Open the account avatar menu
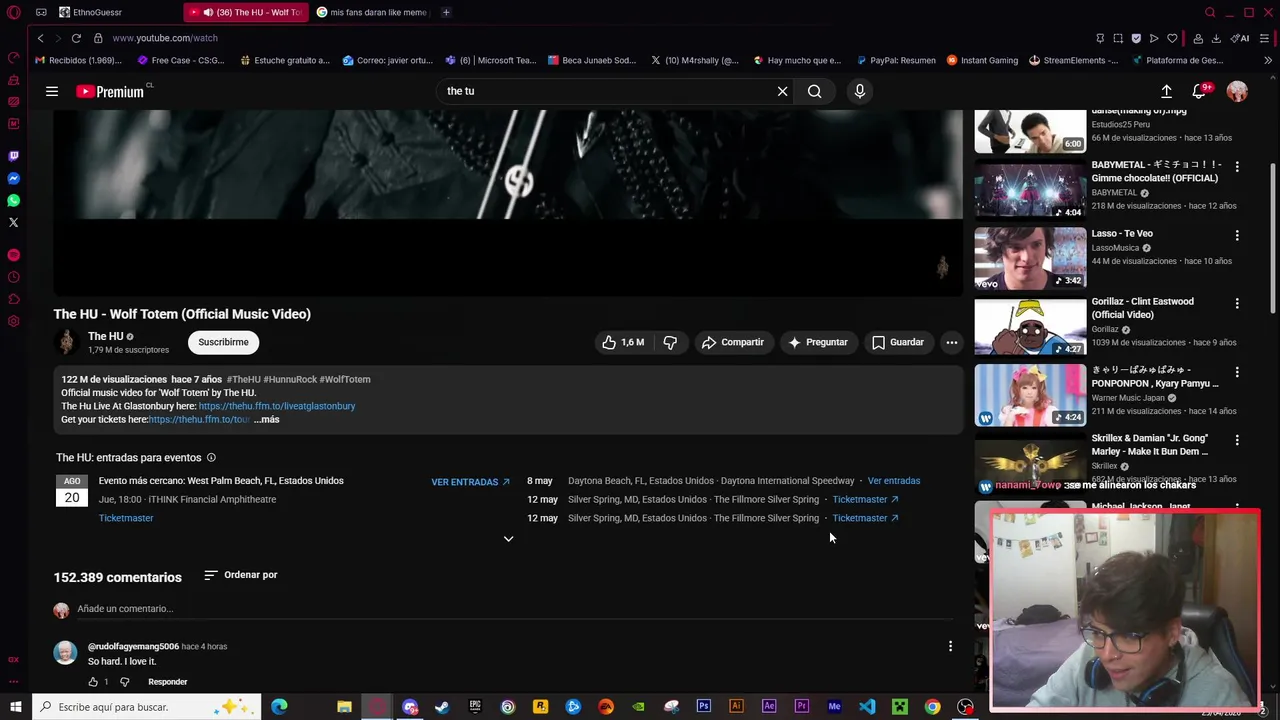1280x720 pixels. click(x=1237, y=91)
